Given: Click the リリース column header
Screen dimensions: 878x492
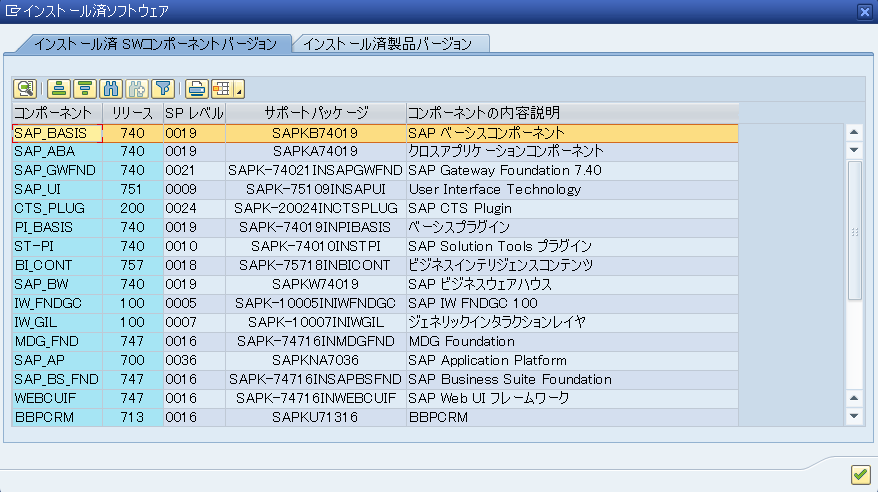Looking at the screenshot, I should (x=133, y=113).
